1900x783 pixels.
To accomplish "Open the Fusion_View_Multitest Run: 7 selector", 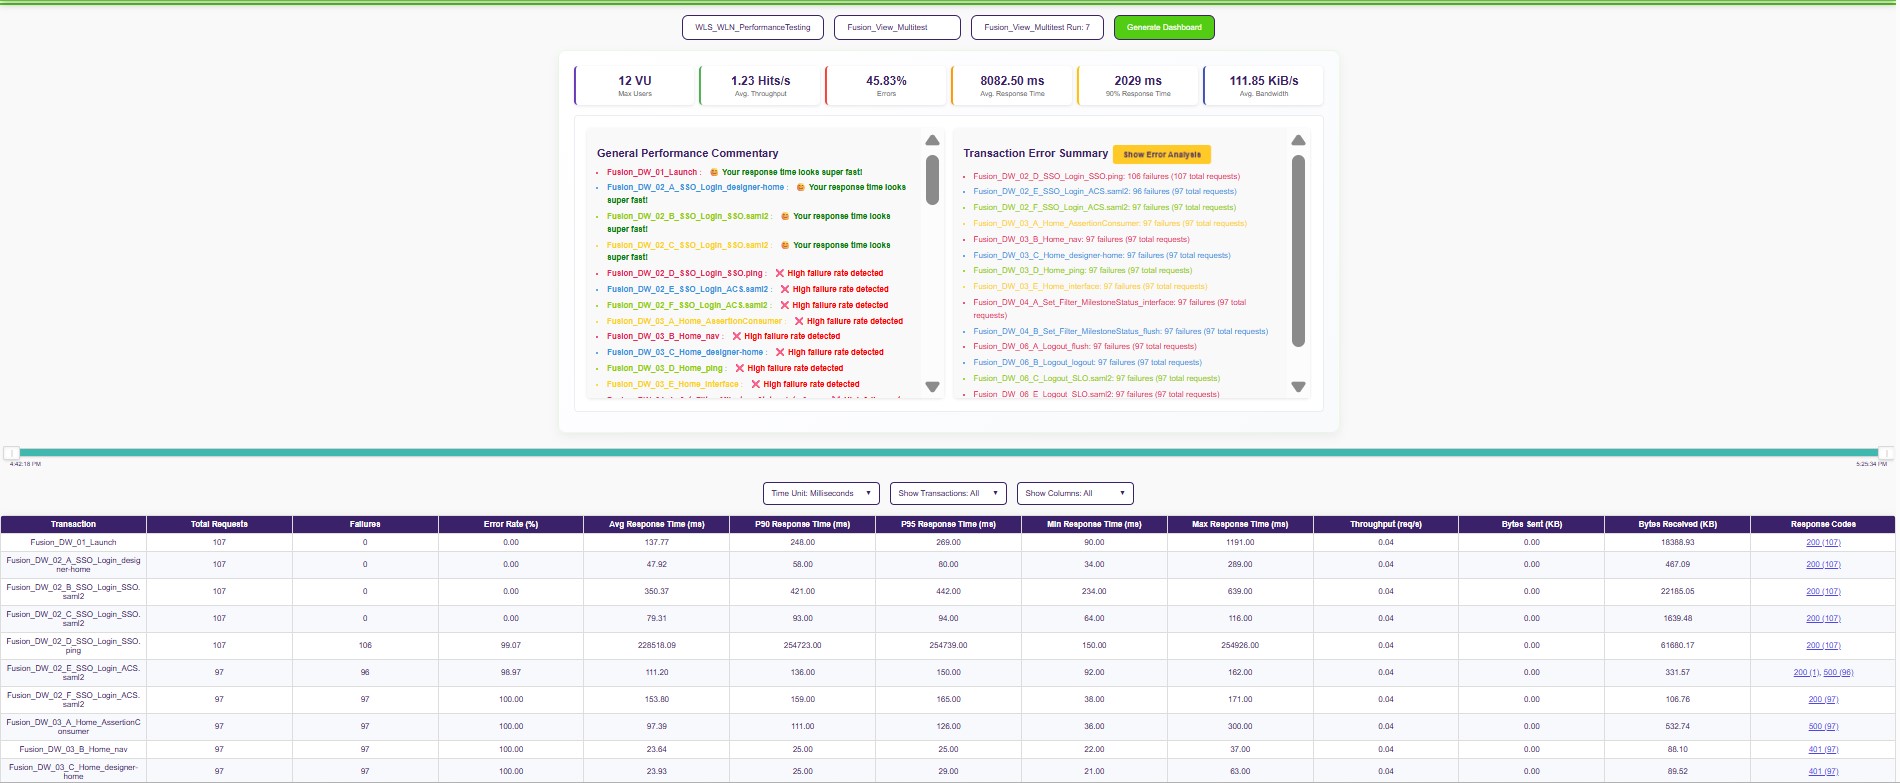I will tap(1037, 27).
